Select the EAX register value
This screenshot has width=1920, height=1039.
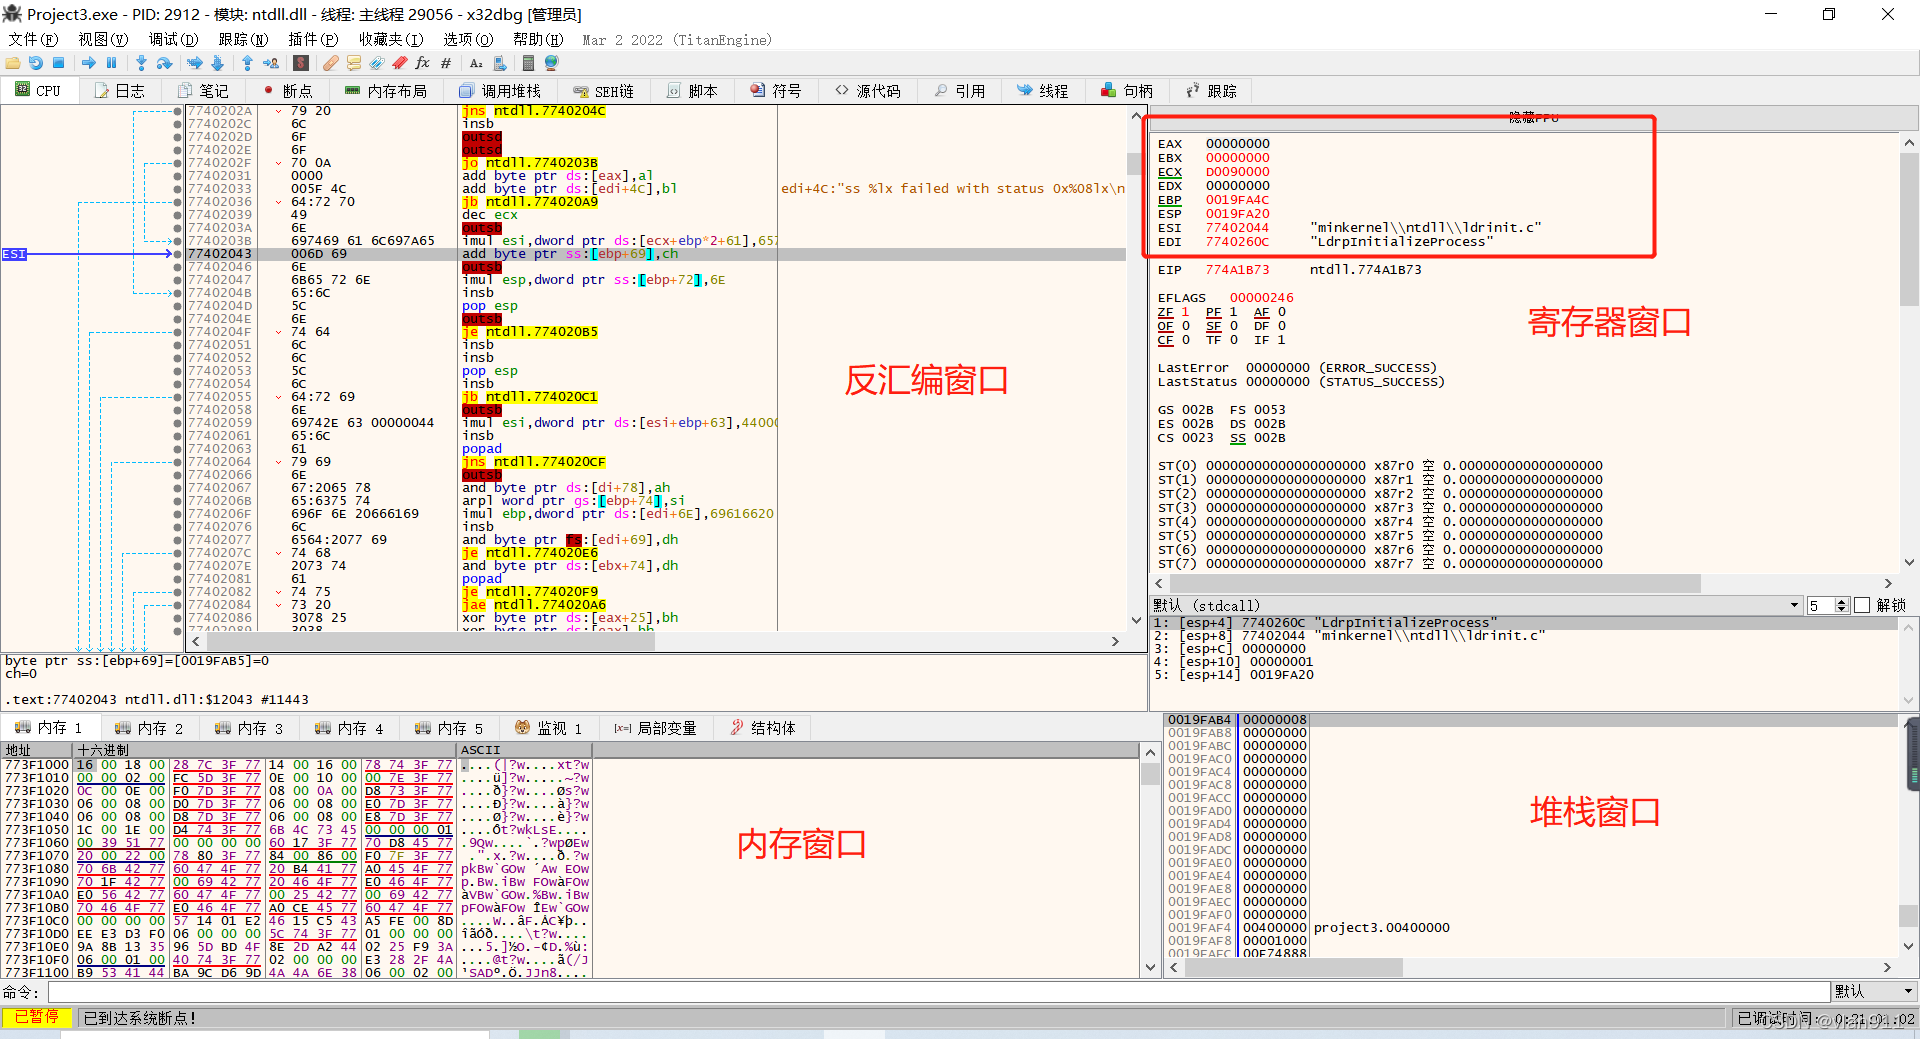1237,144
